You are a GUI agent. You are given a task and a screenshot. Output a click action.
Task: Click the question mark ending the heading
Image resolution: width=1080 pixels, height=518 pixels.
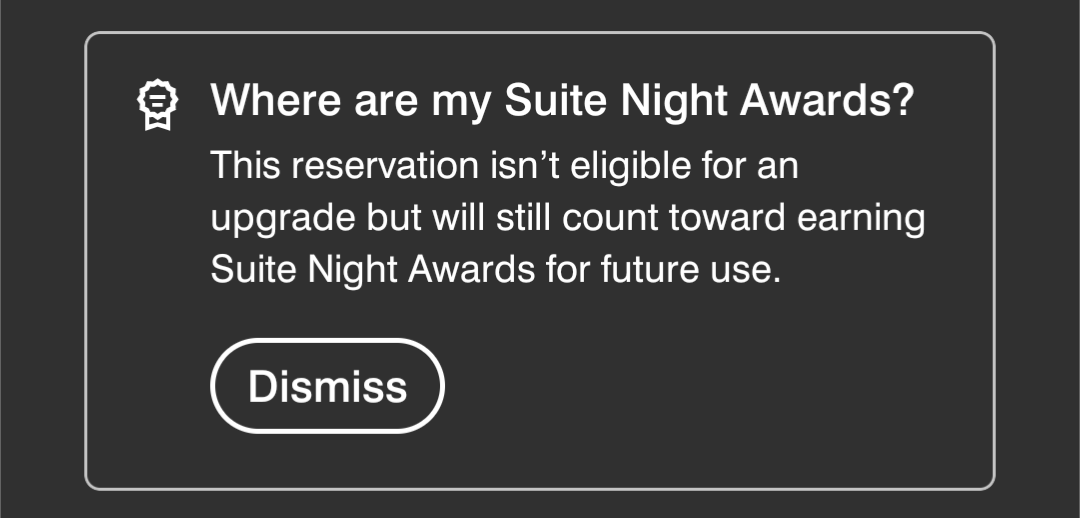[x=901, y=101]
